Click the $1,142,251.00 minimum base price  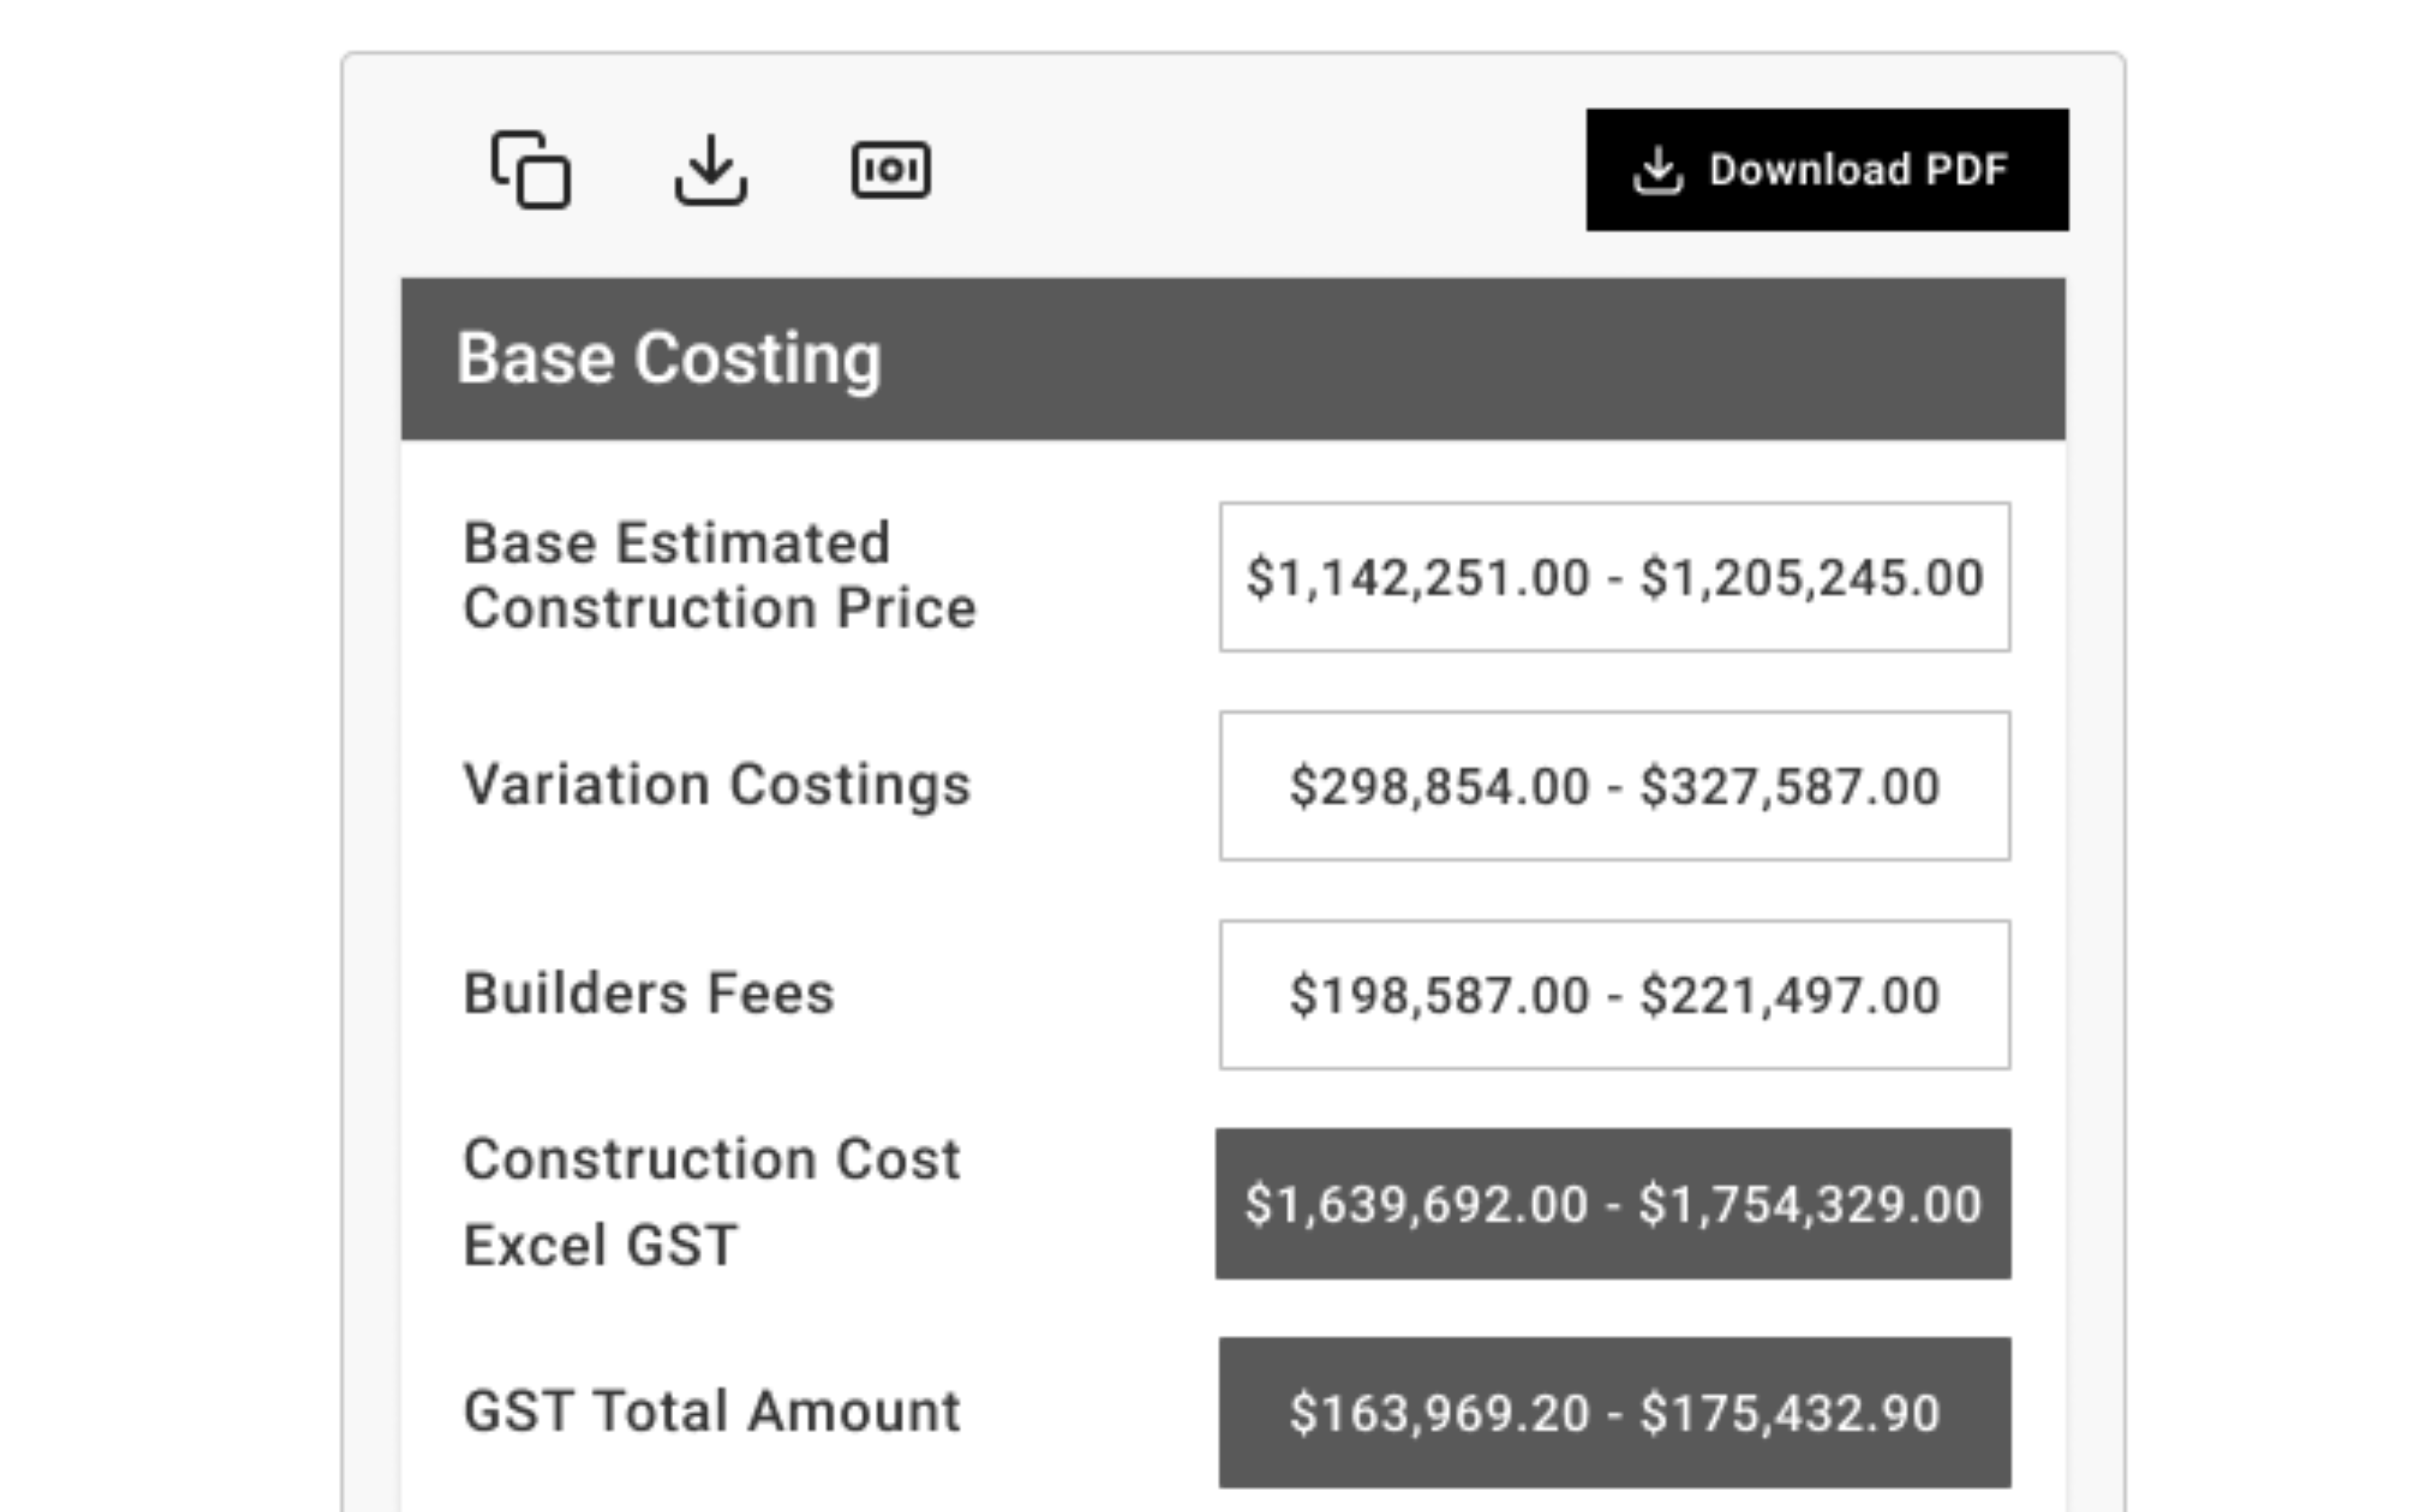(1417, 578)
